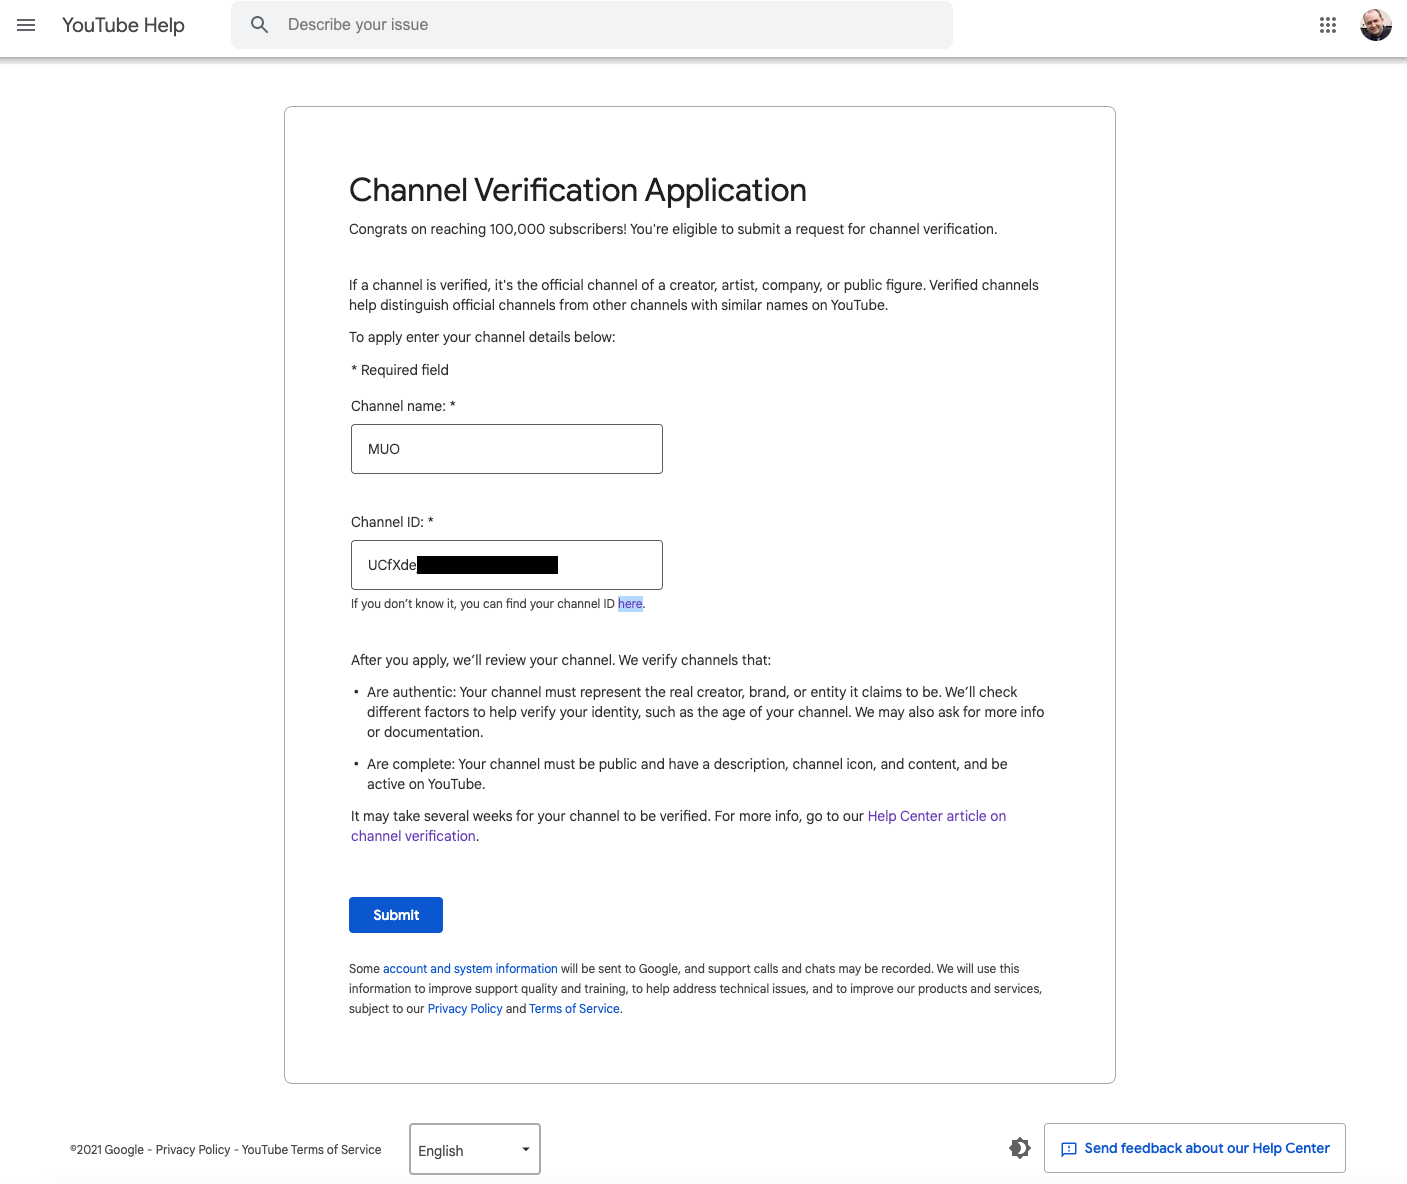1407x1184 pixels.
Task: Click the search magnifier icon
Action: click(x=260, y=25)
